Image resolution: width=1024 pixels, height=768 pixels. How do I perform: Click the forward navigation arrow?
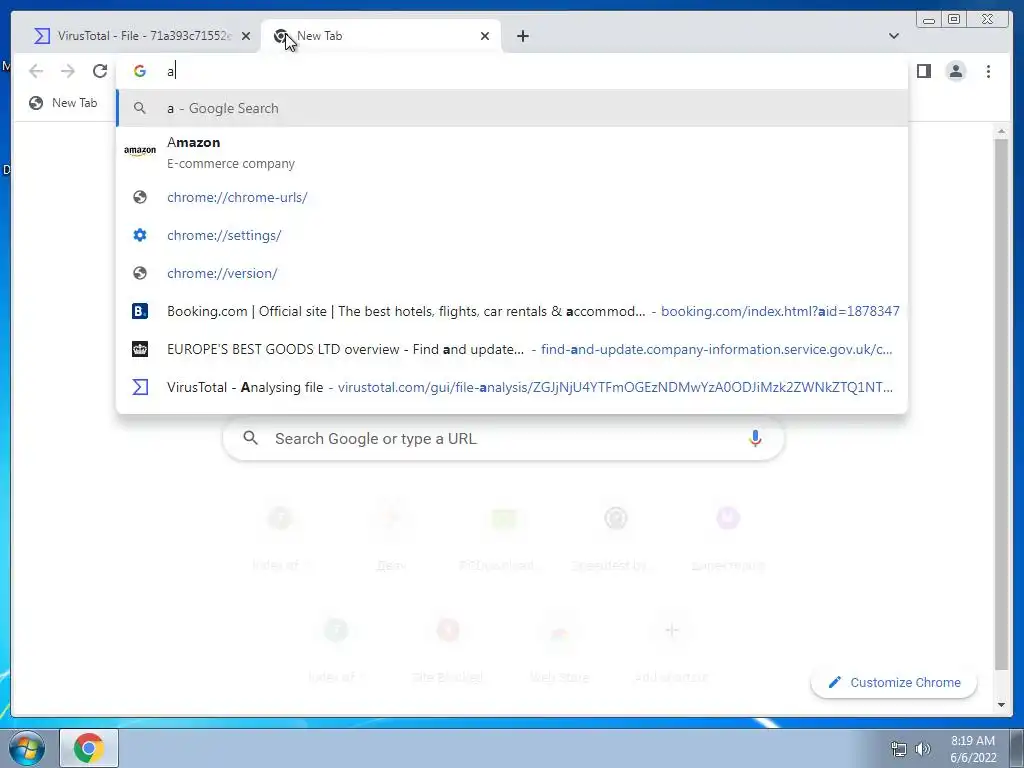point(68,71)
